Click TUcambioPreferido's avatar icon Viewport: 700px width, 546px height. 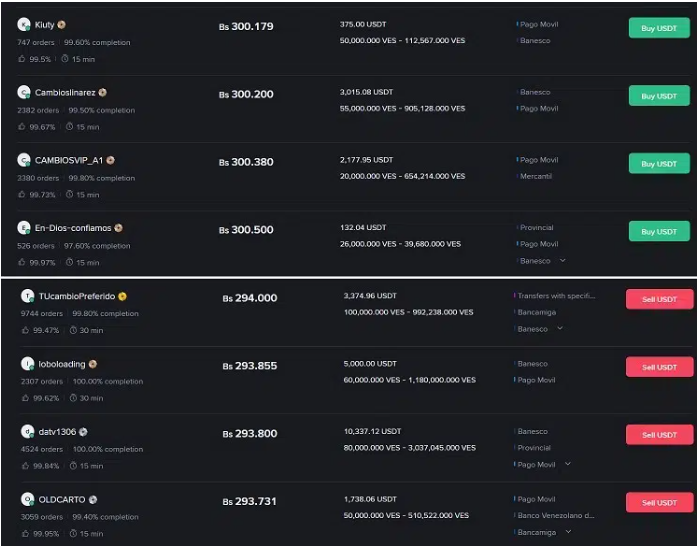28,296
